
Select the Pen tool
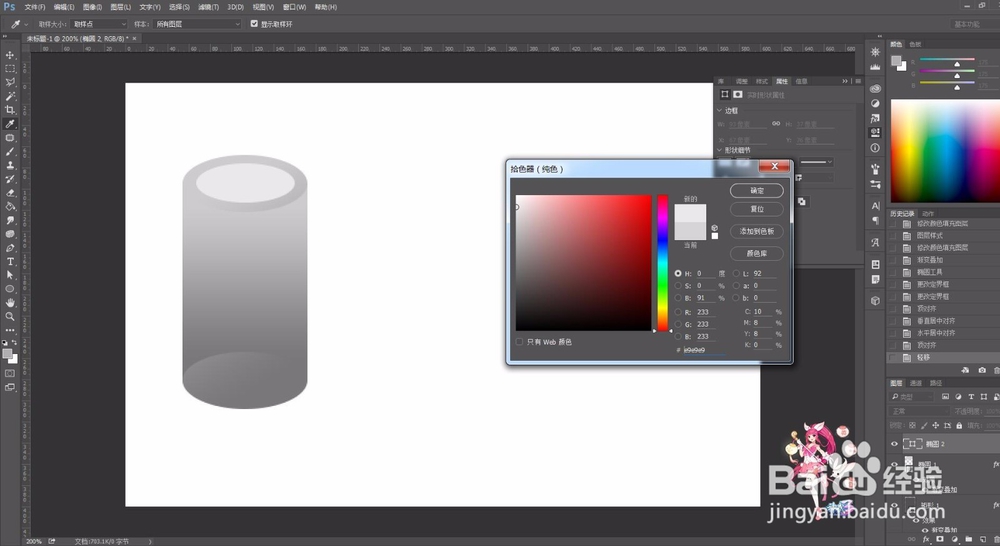10,247
